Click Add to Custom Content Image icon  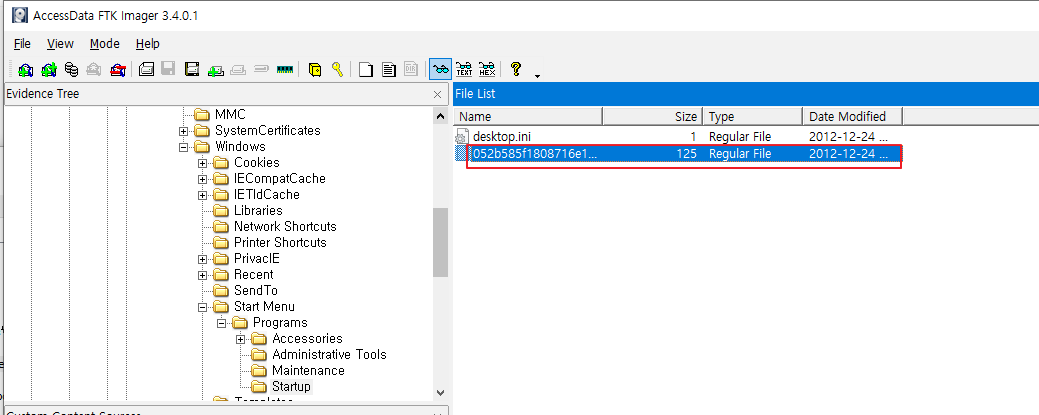[x=215, y=69]
